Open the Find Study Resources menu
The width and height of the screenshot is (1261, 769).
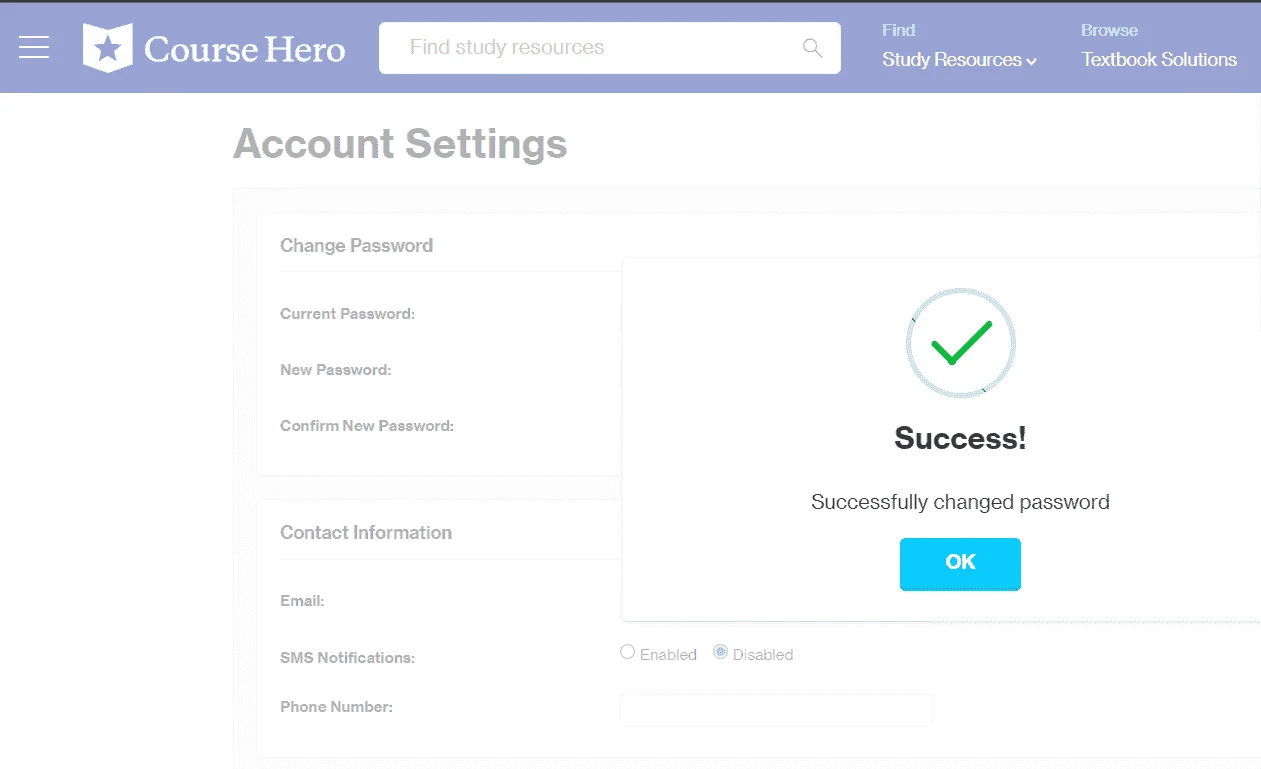959,46
